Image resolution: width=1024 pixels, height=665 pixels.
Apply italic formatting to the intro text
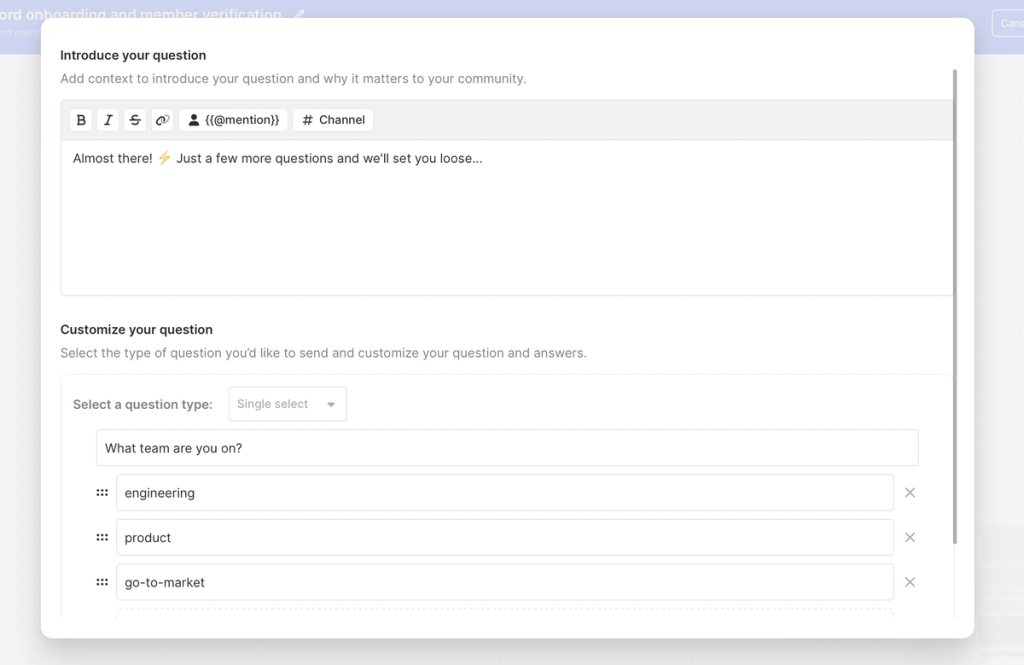108,119
